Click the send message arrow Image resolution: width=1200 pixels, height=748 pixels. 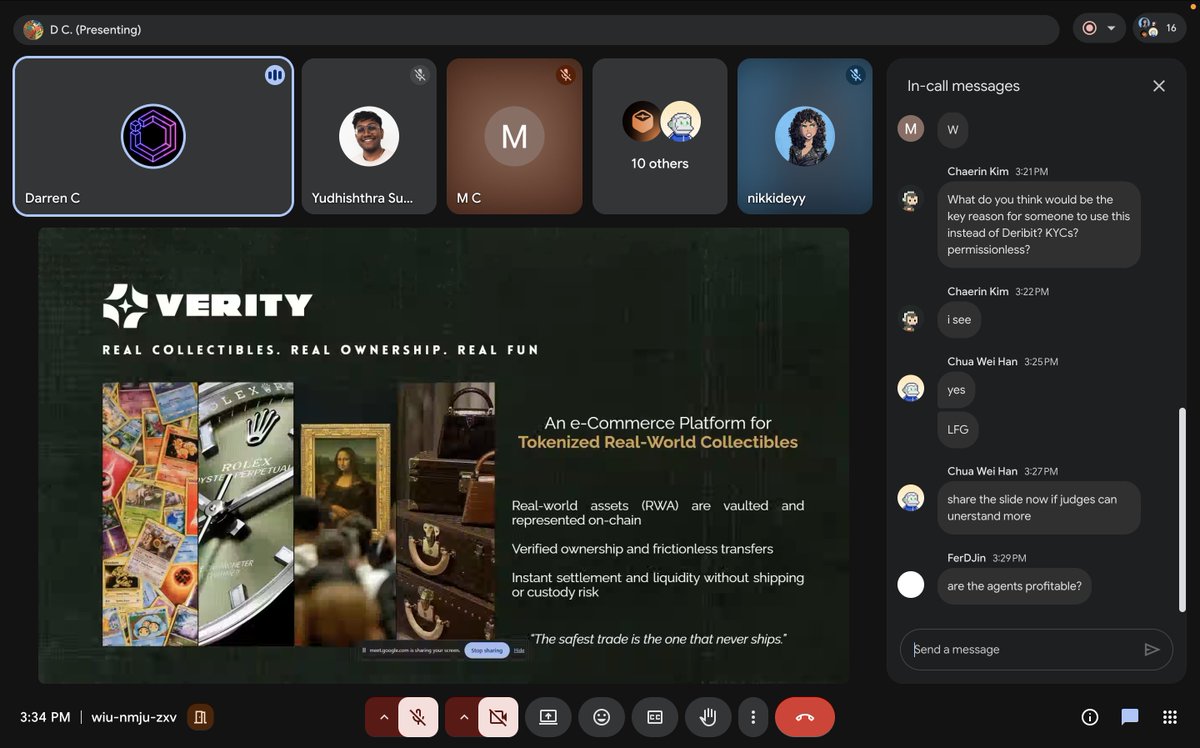click(1151, 649)
